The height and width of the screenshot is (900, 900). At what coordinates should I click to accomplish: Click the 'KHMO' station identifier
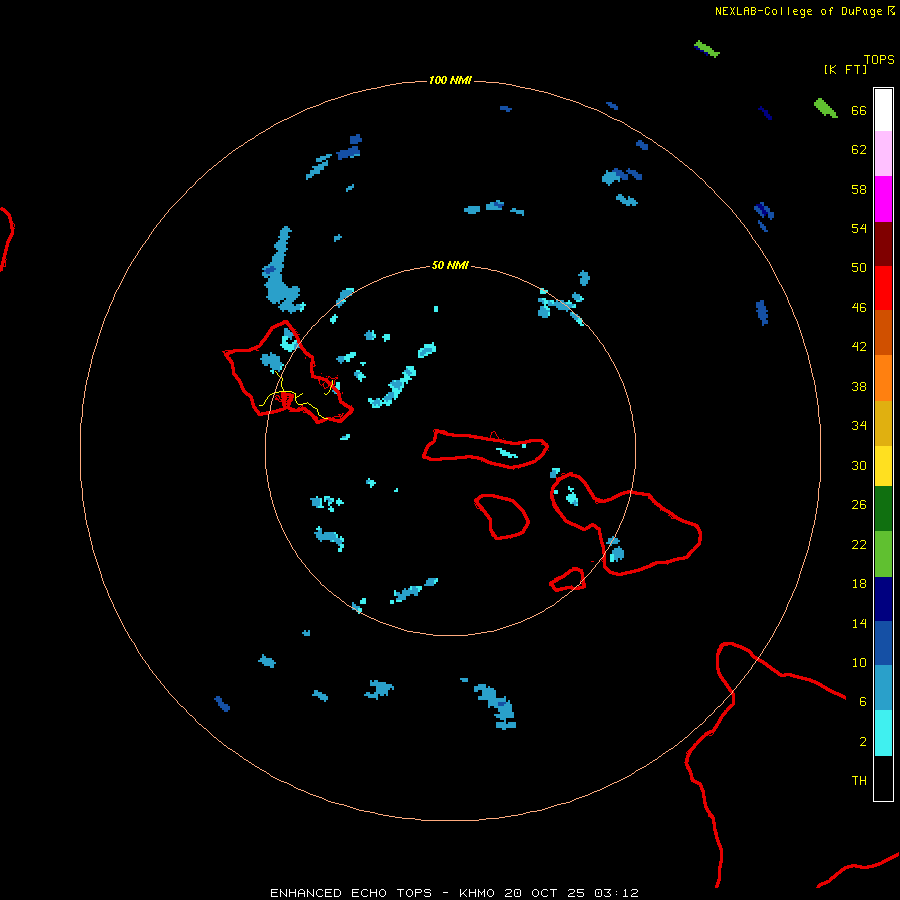point(476,893)
